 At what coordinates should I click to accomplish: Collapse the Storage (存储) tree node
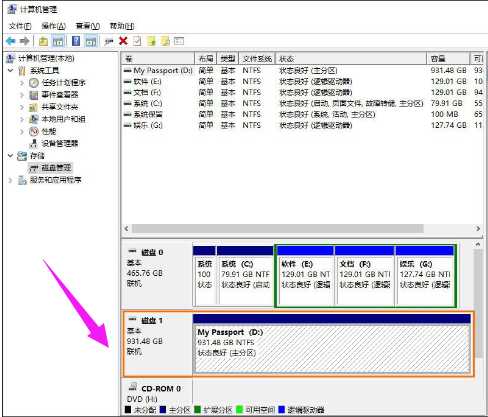(x=11, y=155)
